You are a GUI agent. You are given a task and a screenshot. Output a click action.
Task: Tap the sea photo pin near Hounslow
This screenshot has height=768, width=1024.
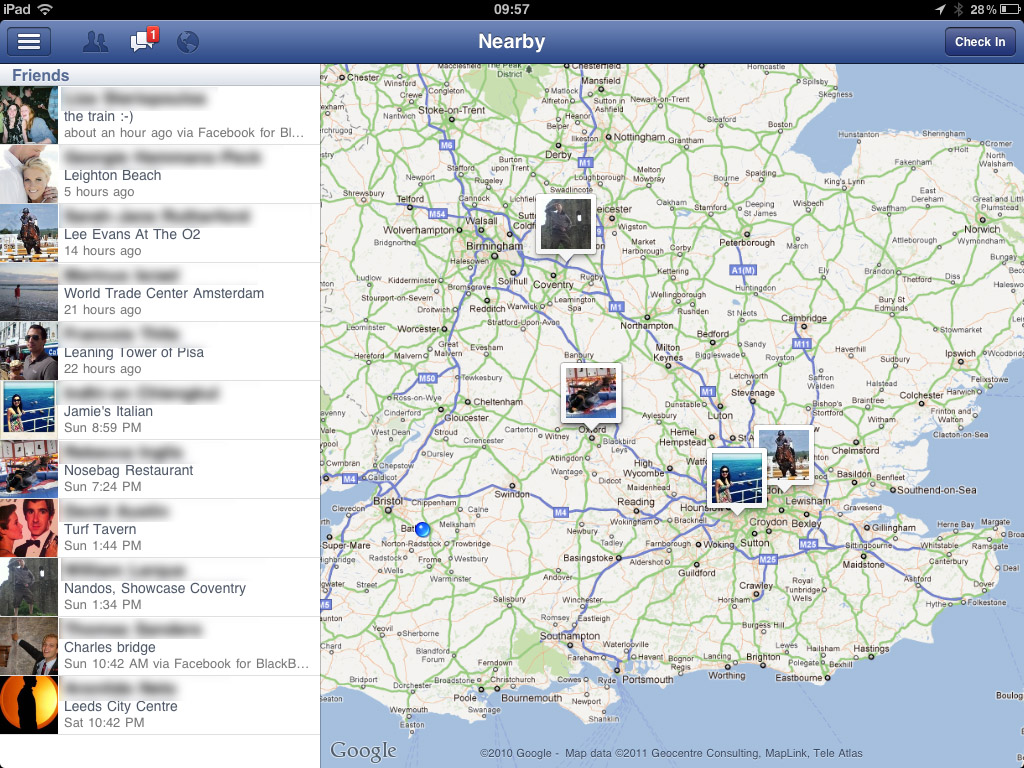tap(737, 477)
